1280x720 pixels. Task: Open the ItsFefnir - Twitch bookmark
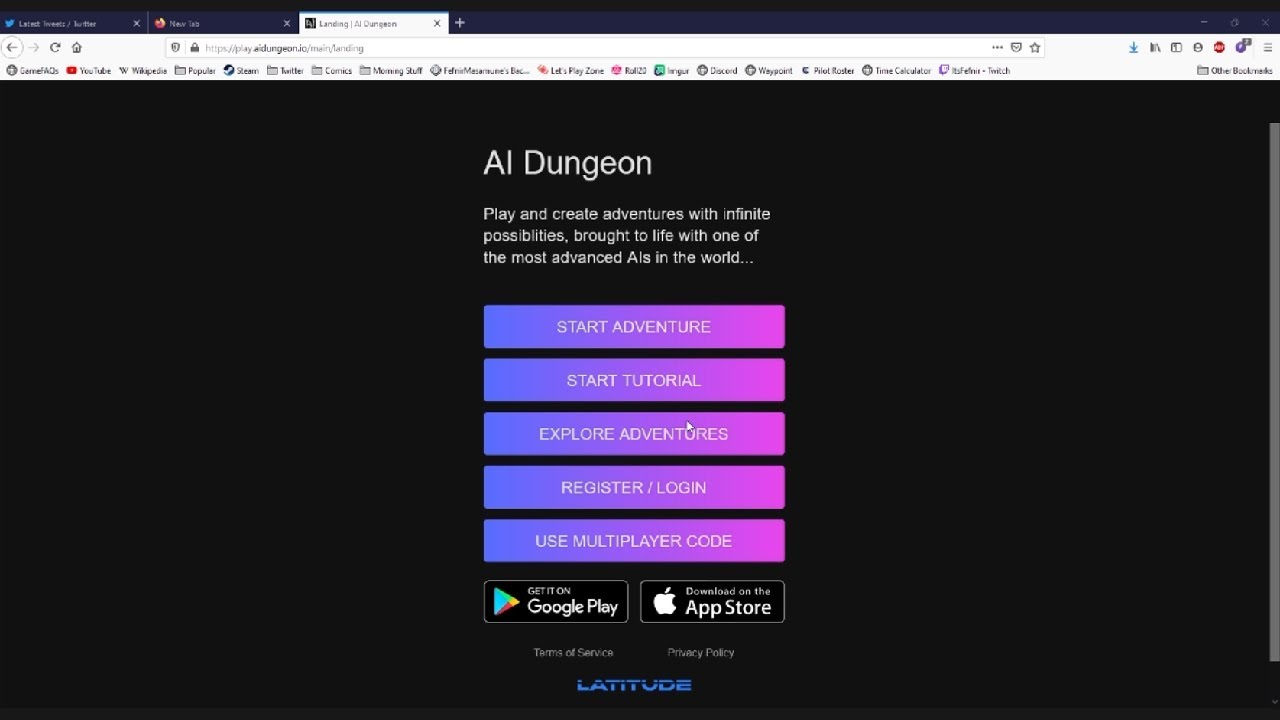tap(975, 71)
